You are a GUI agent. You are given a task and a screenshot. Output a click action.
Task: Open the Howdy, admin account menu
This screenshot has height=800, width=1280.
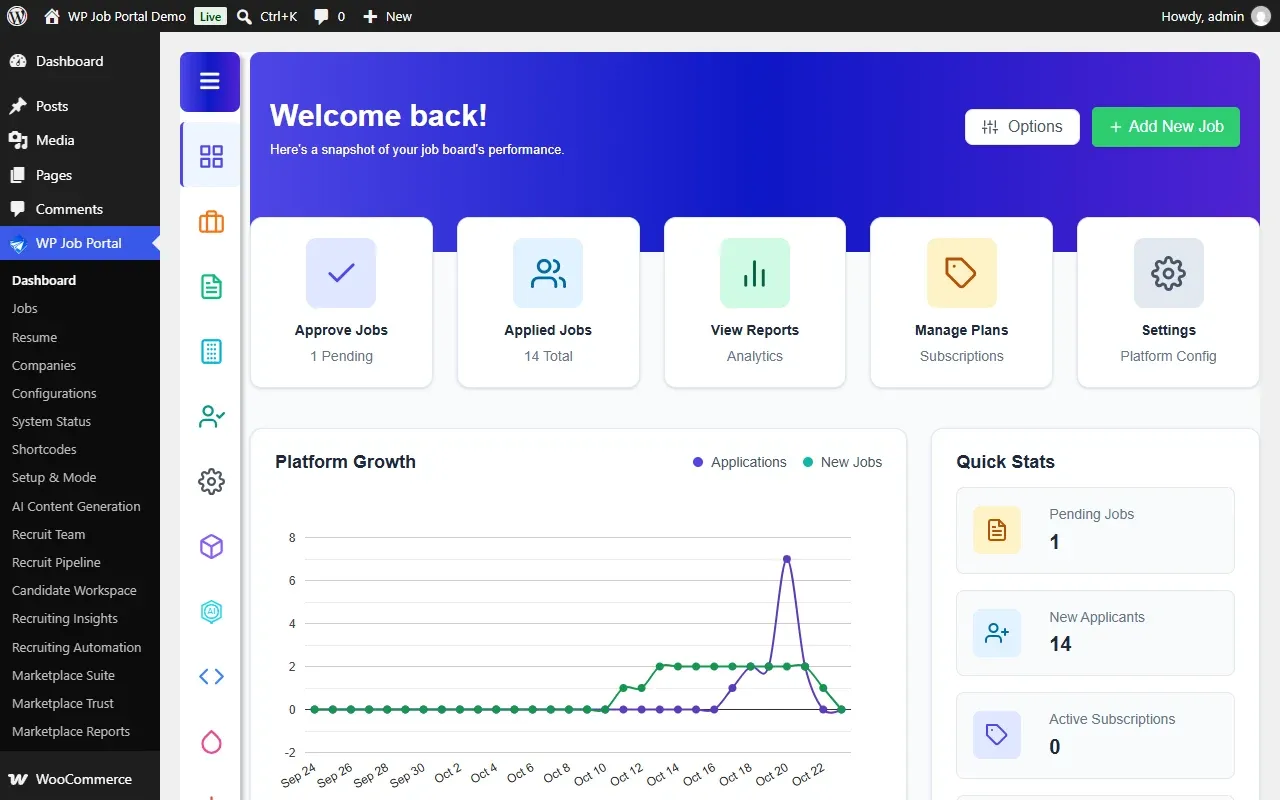(1215, 16)
